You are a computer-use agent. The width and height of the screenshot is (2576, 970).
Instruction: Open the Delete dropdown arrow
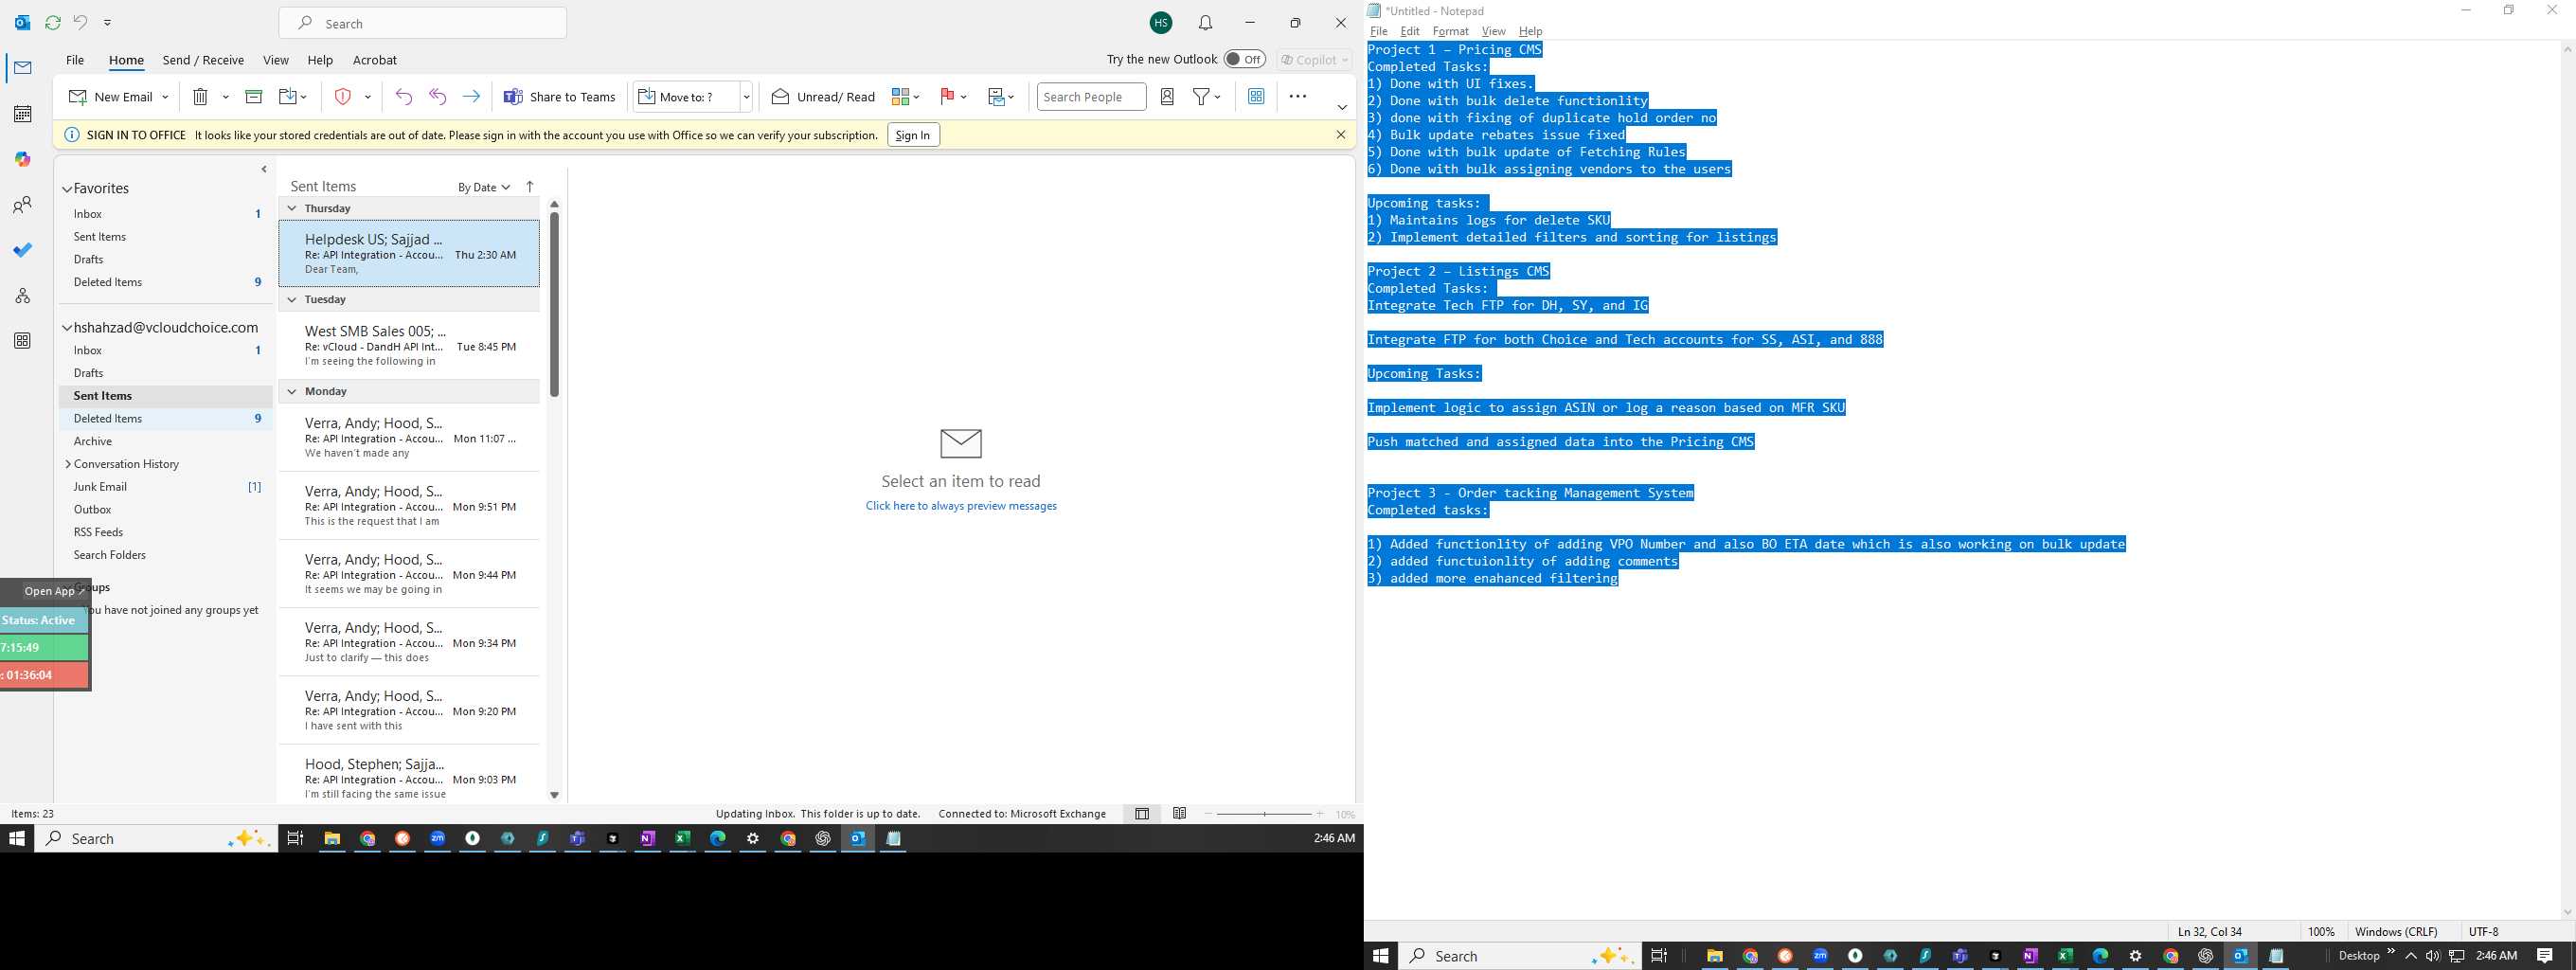click(x=226, y=97)
